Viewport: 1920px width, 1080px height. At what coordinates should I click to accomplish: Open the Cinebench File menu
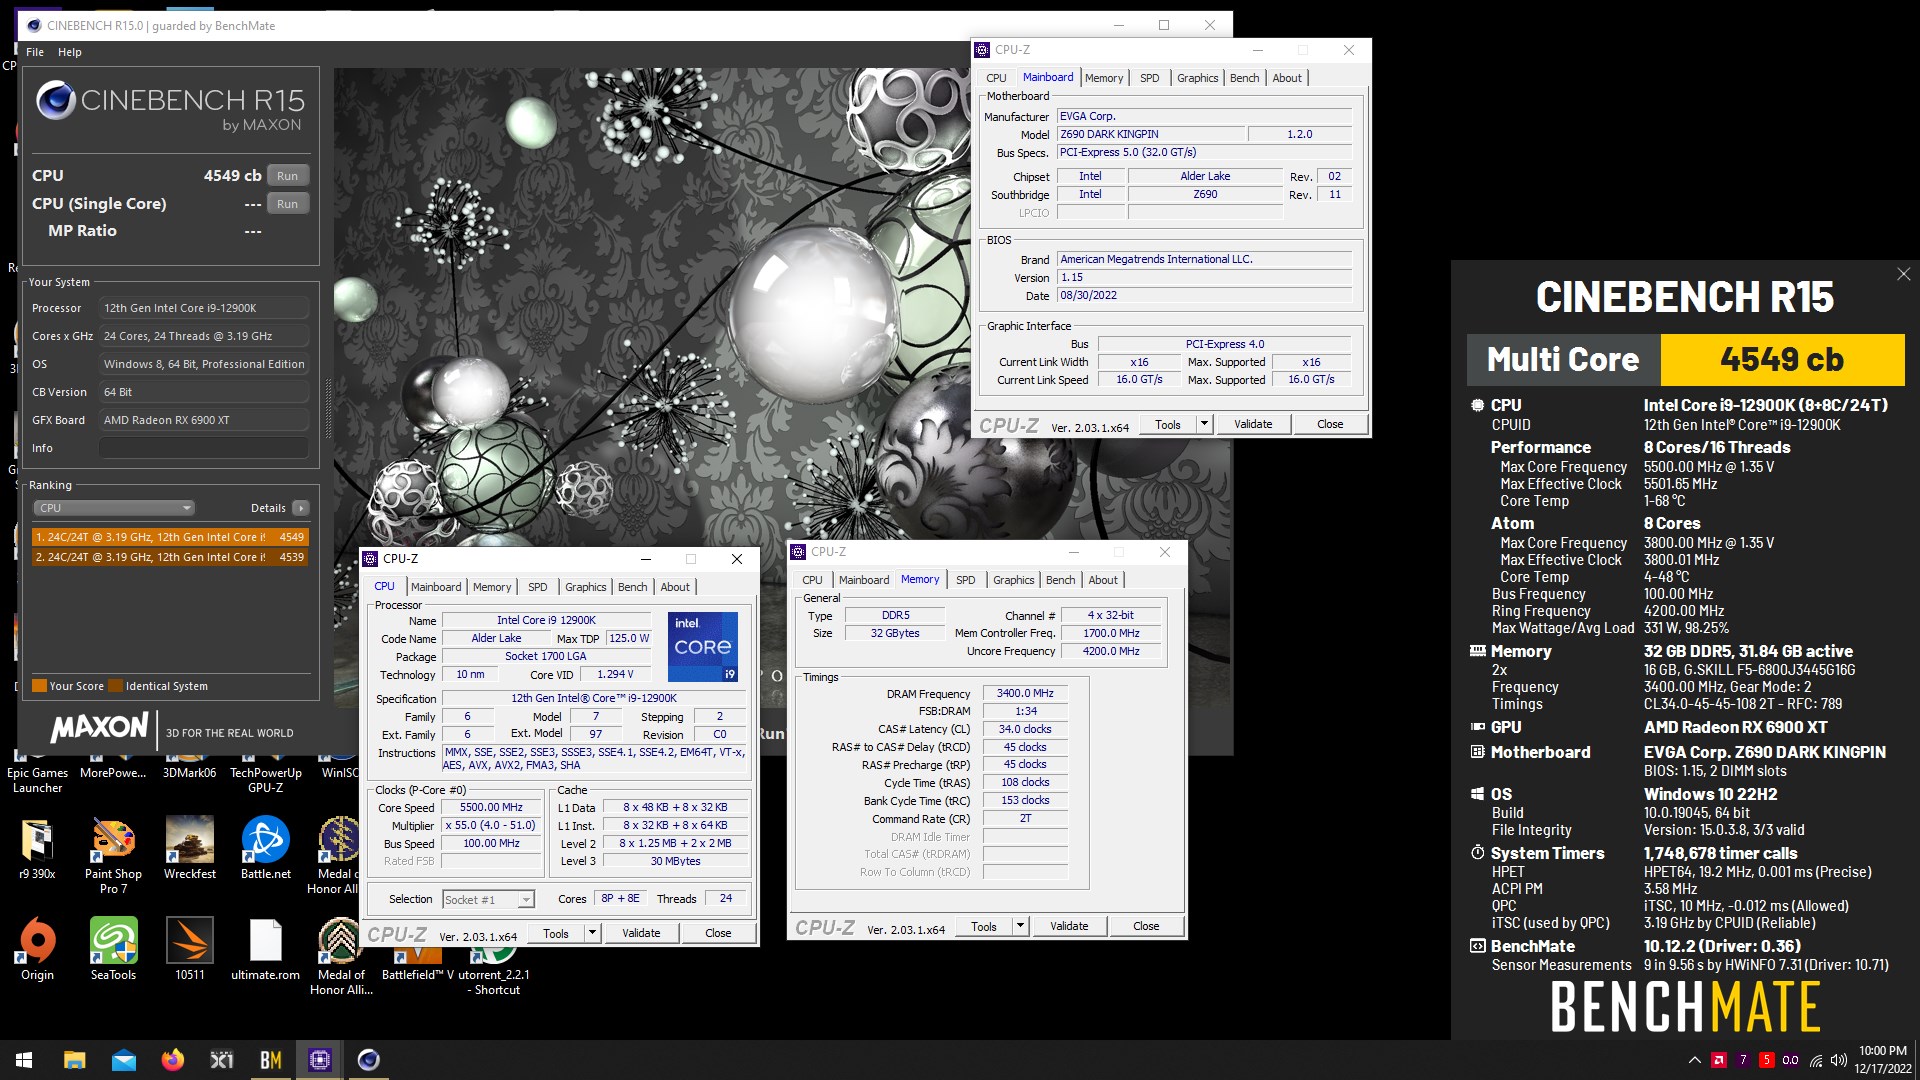click(35, 52)
